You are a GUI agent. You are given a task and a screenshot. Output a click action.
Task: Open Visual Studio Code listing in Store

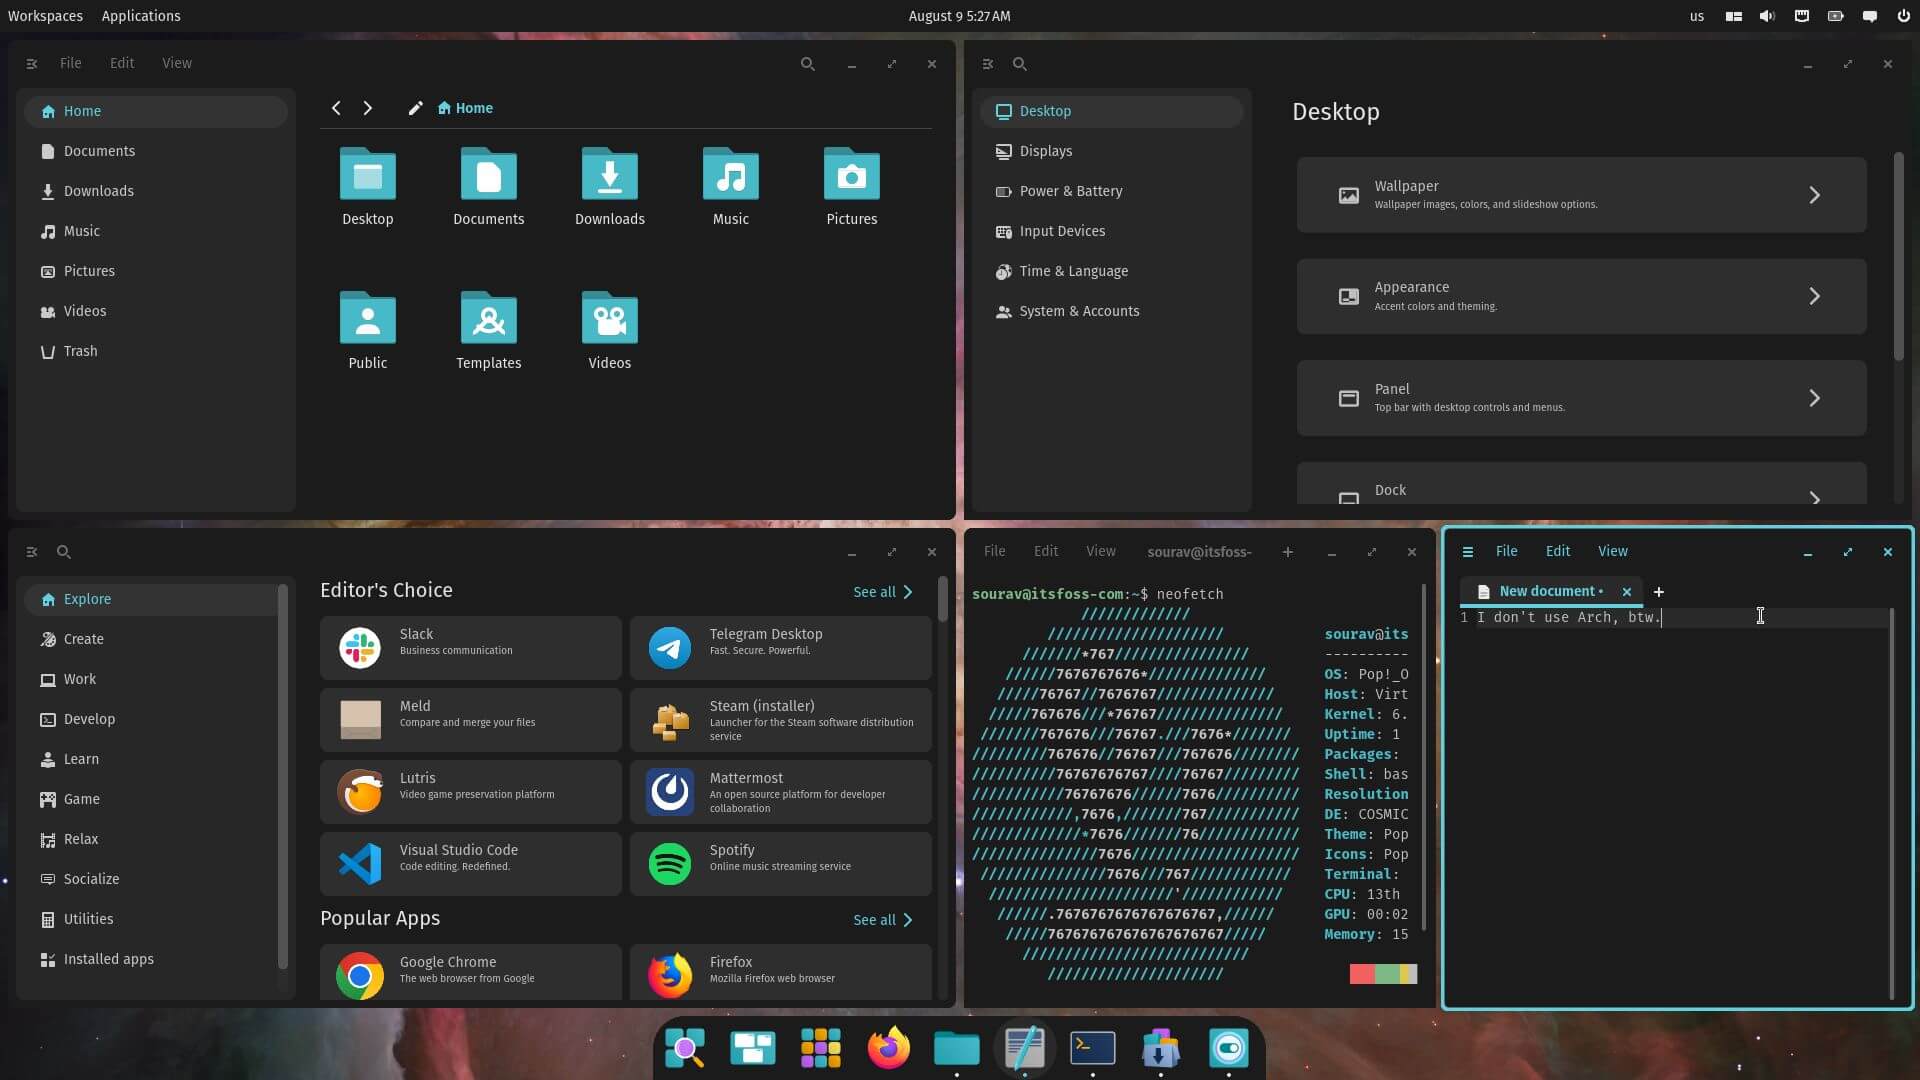pos(470,863)
